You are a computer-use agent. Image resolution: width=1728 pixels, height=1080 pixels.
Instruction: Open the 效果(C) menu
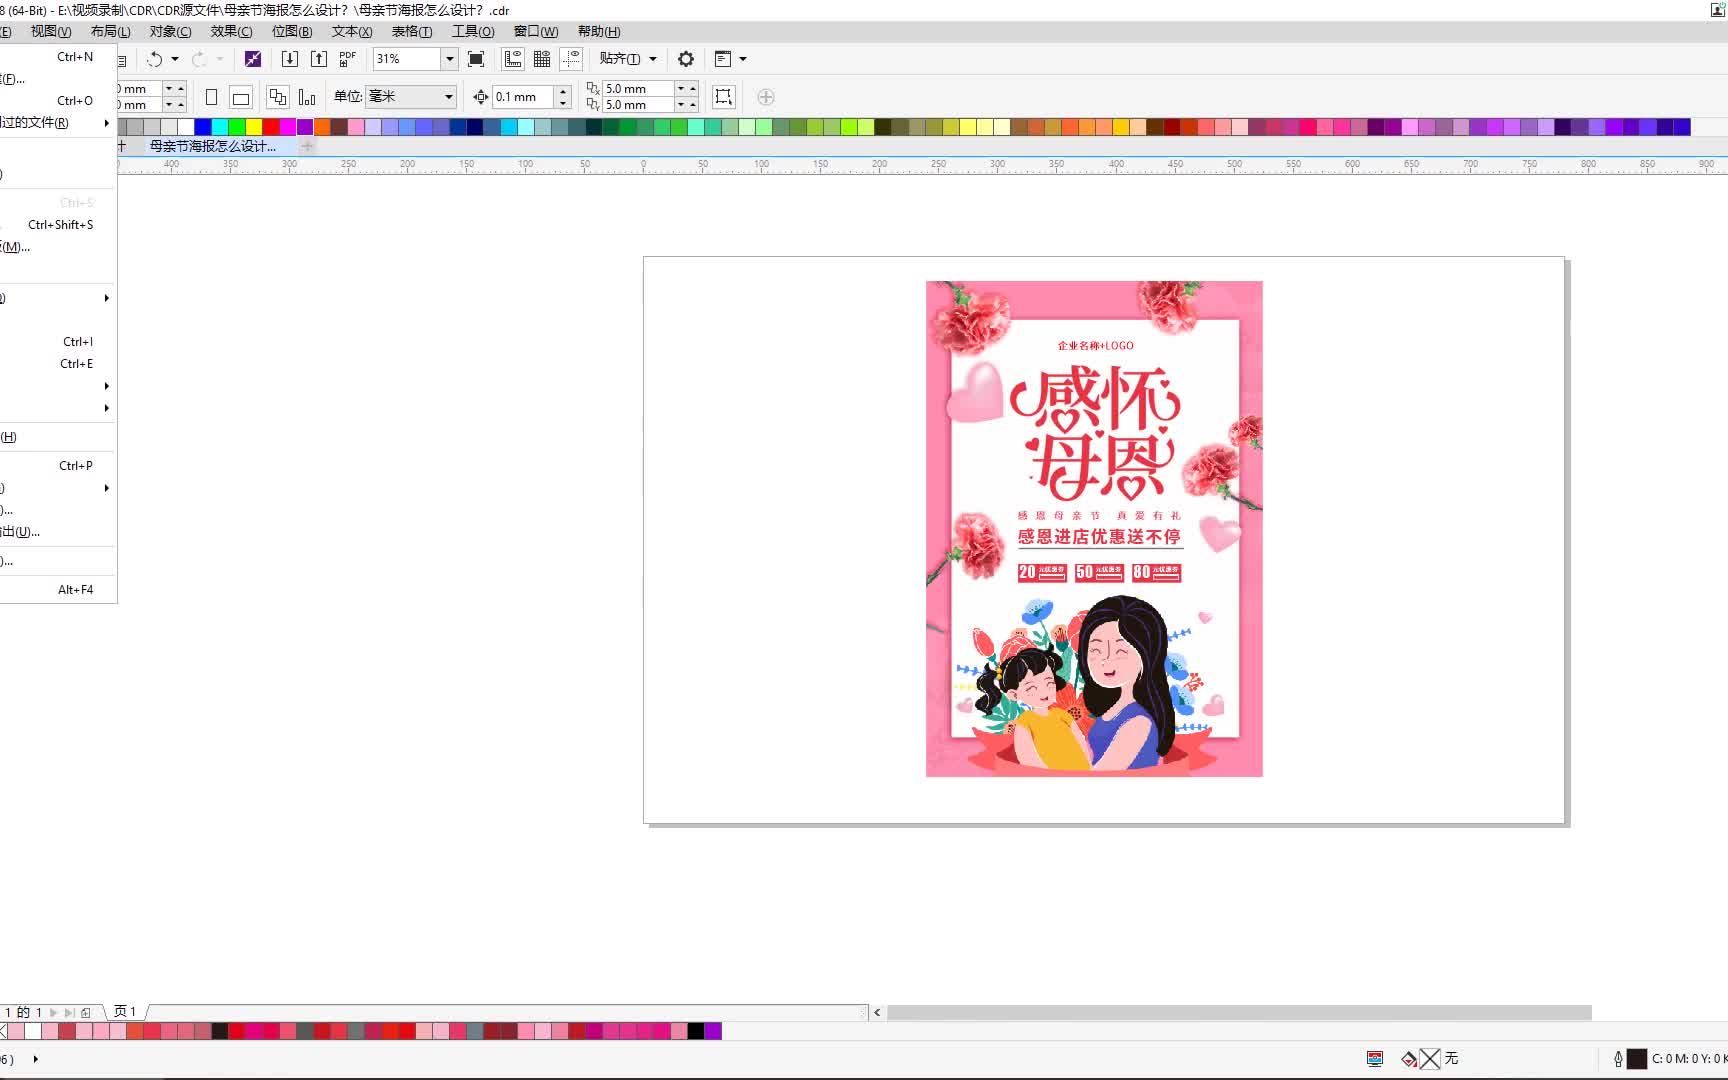[231, 31]
